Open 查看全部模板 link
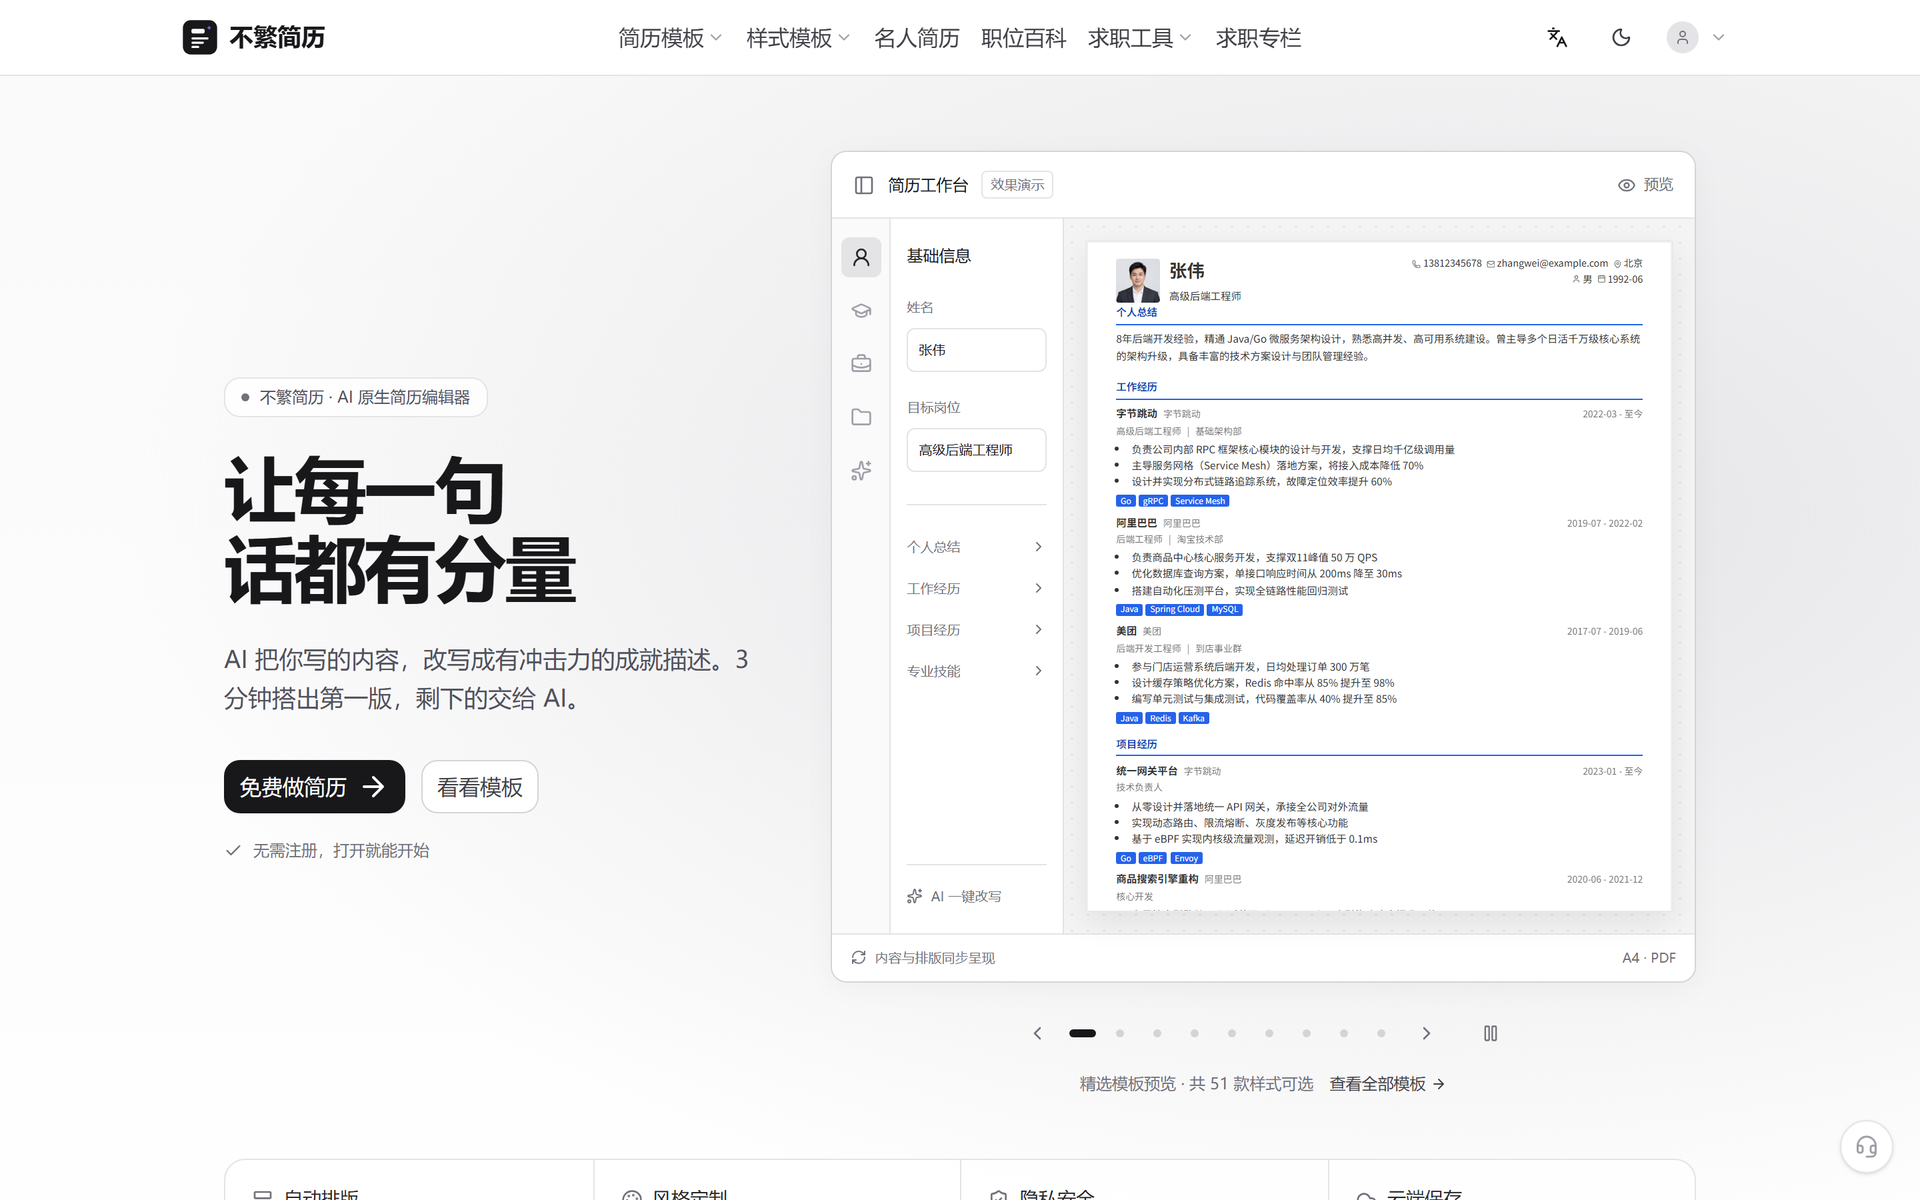Screen dimensions: 1920x1200 [x=1387, y=1084]
